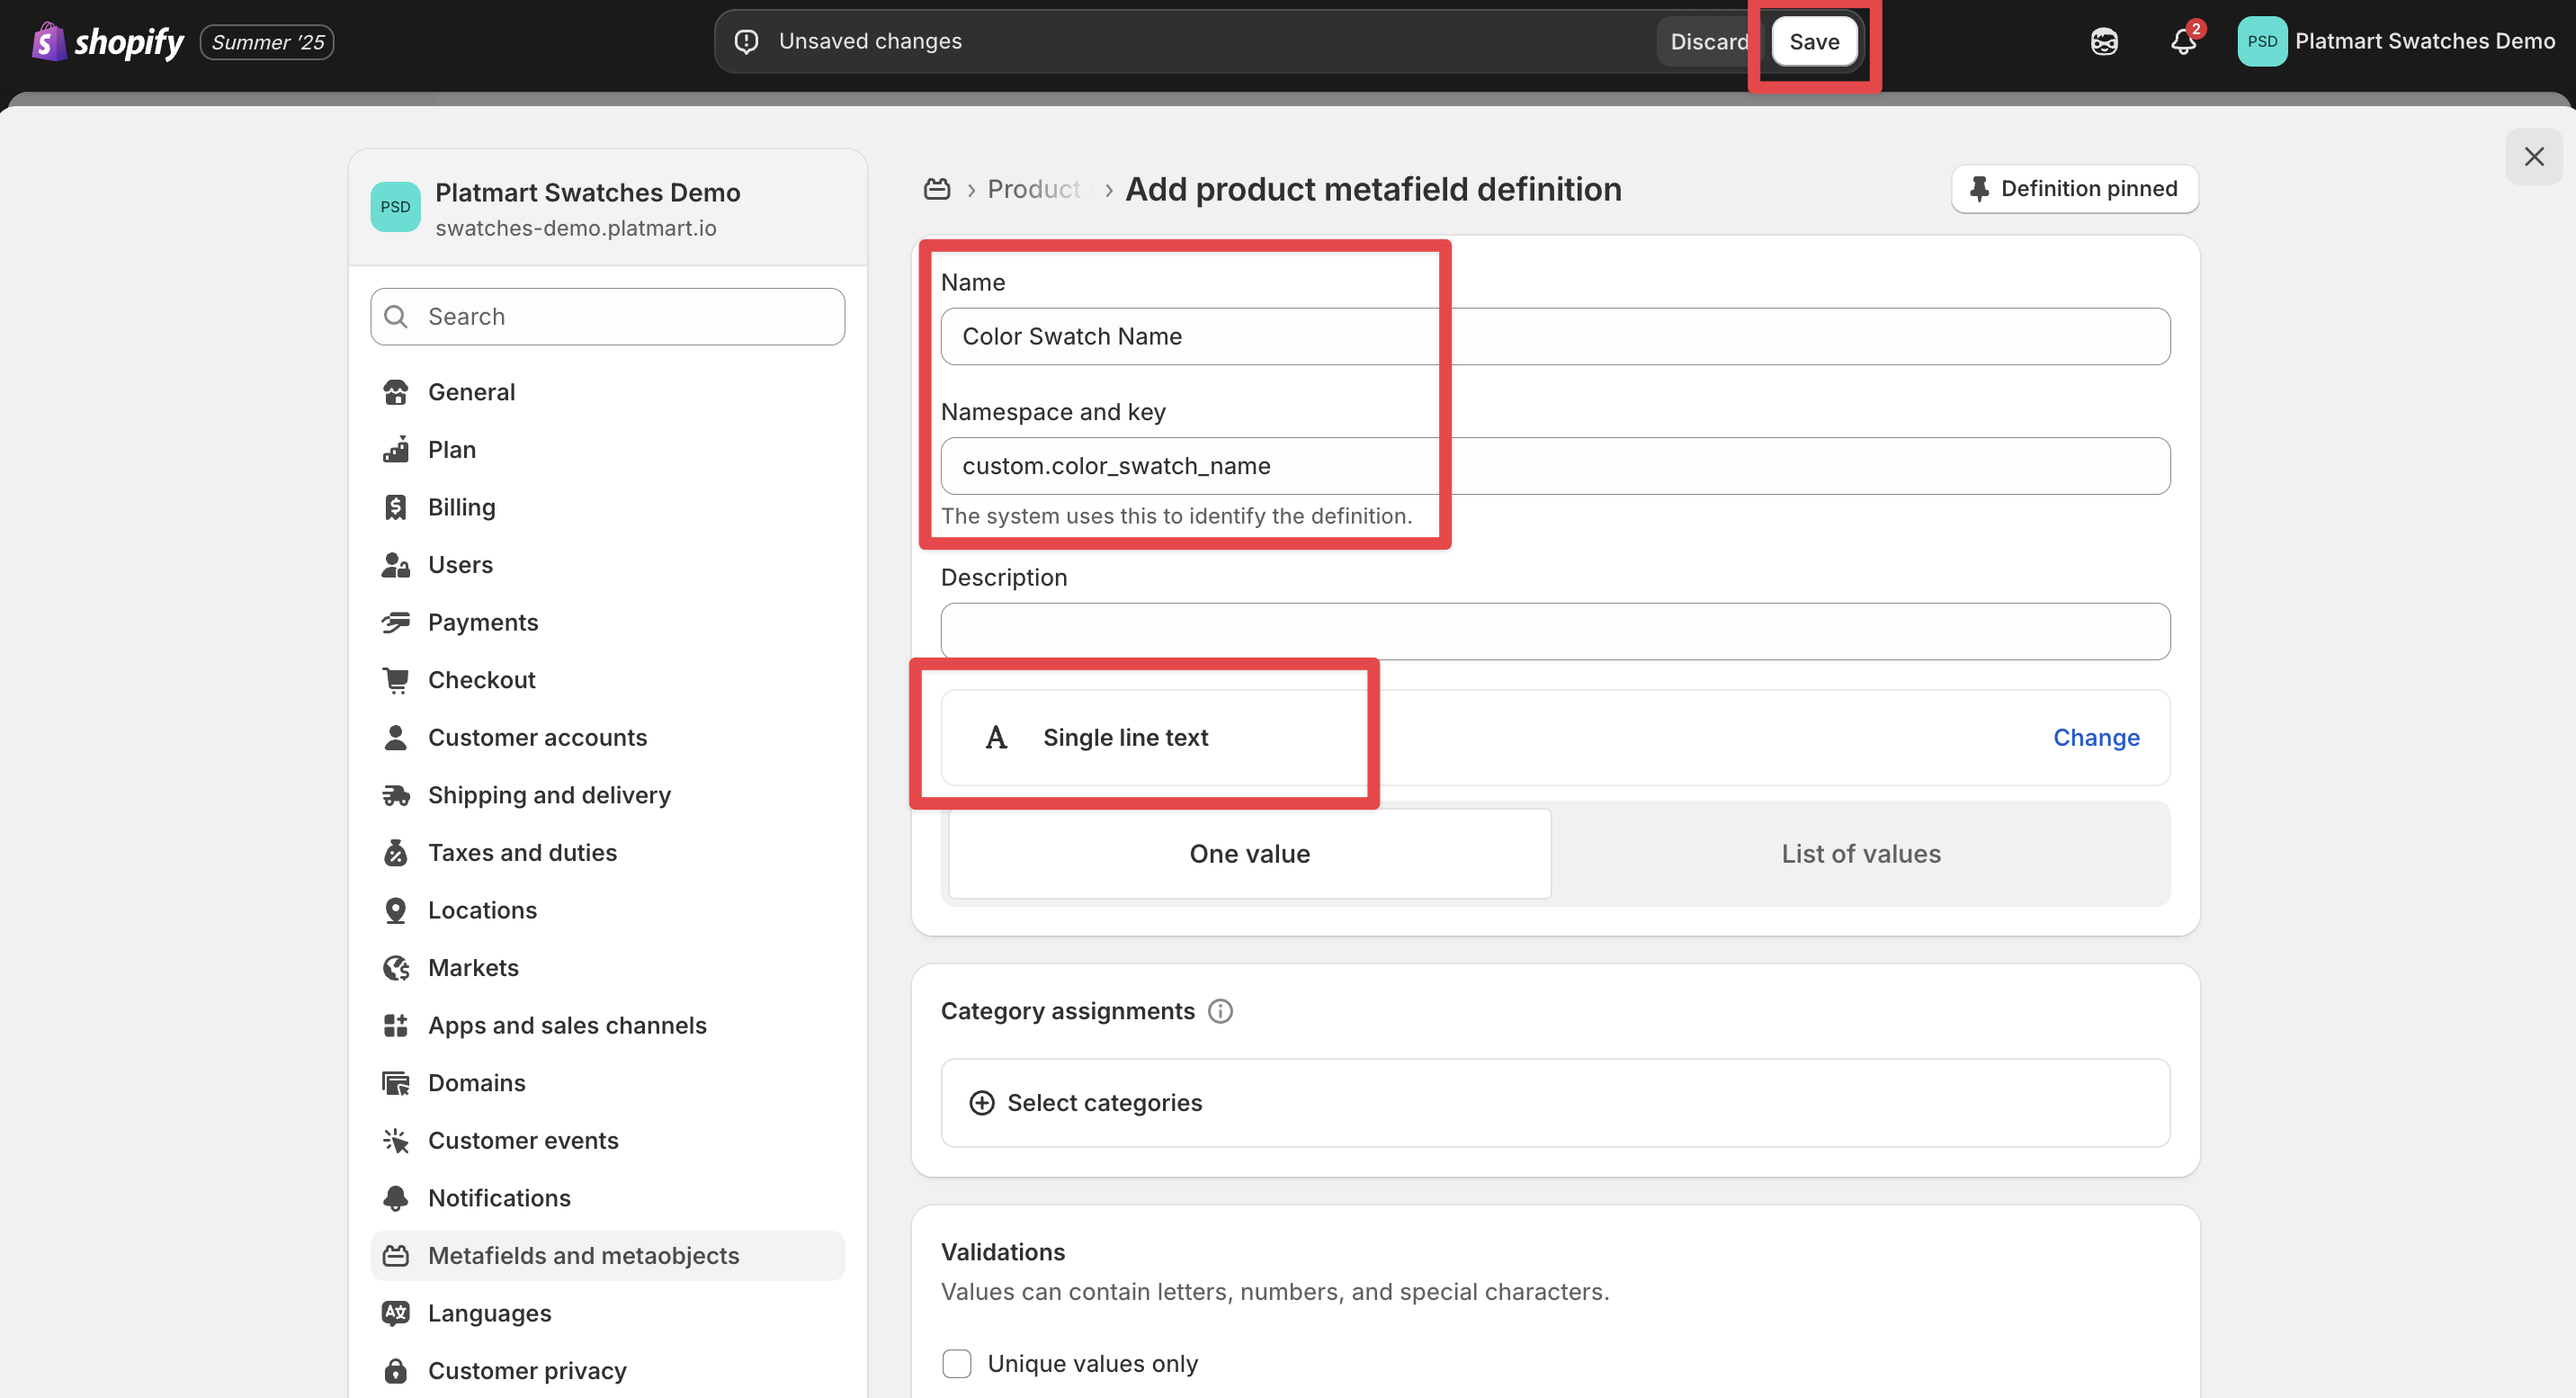Open General settings

[x=607, y=392]
